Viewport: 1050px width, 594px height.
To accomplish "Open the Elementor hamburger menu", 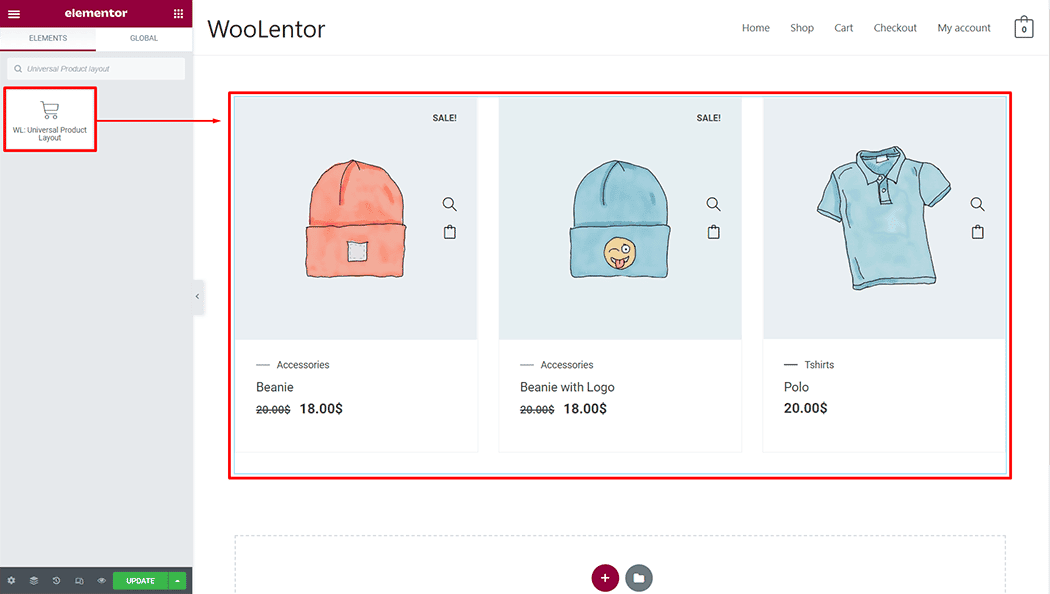I will point(14,13).
